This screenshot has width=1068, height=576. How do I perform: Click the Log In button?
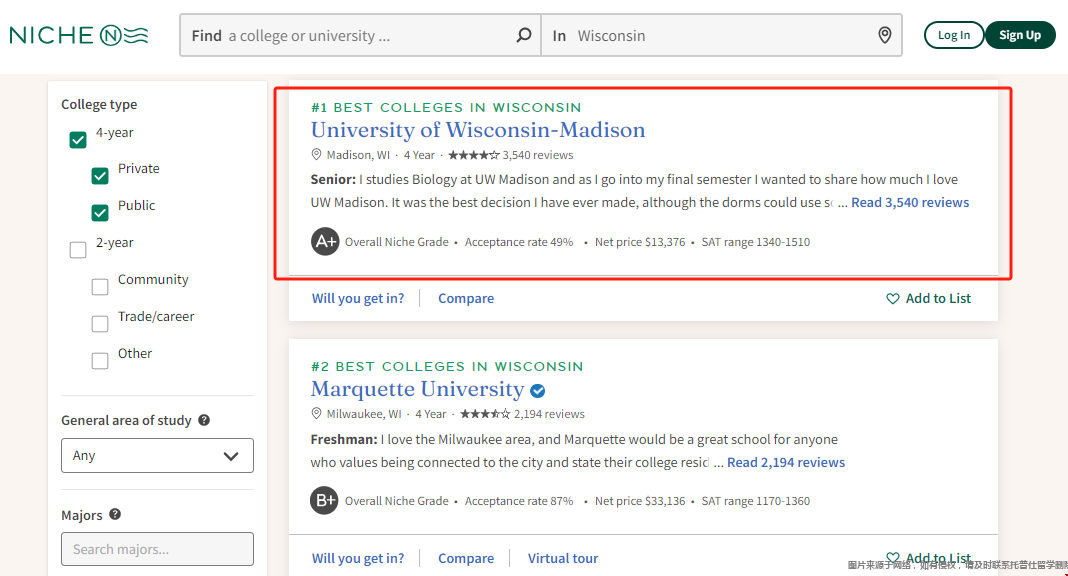point(954,35)
